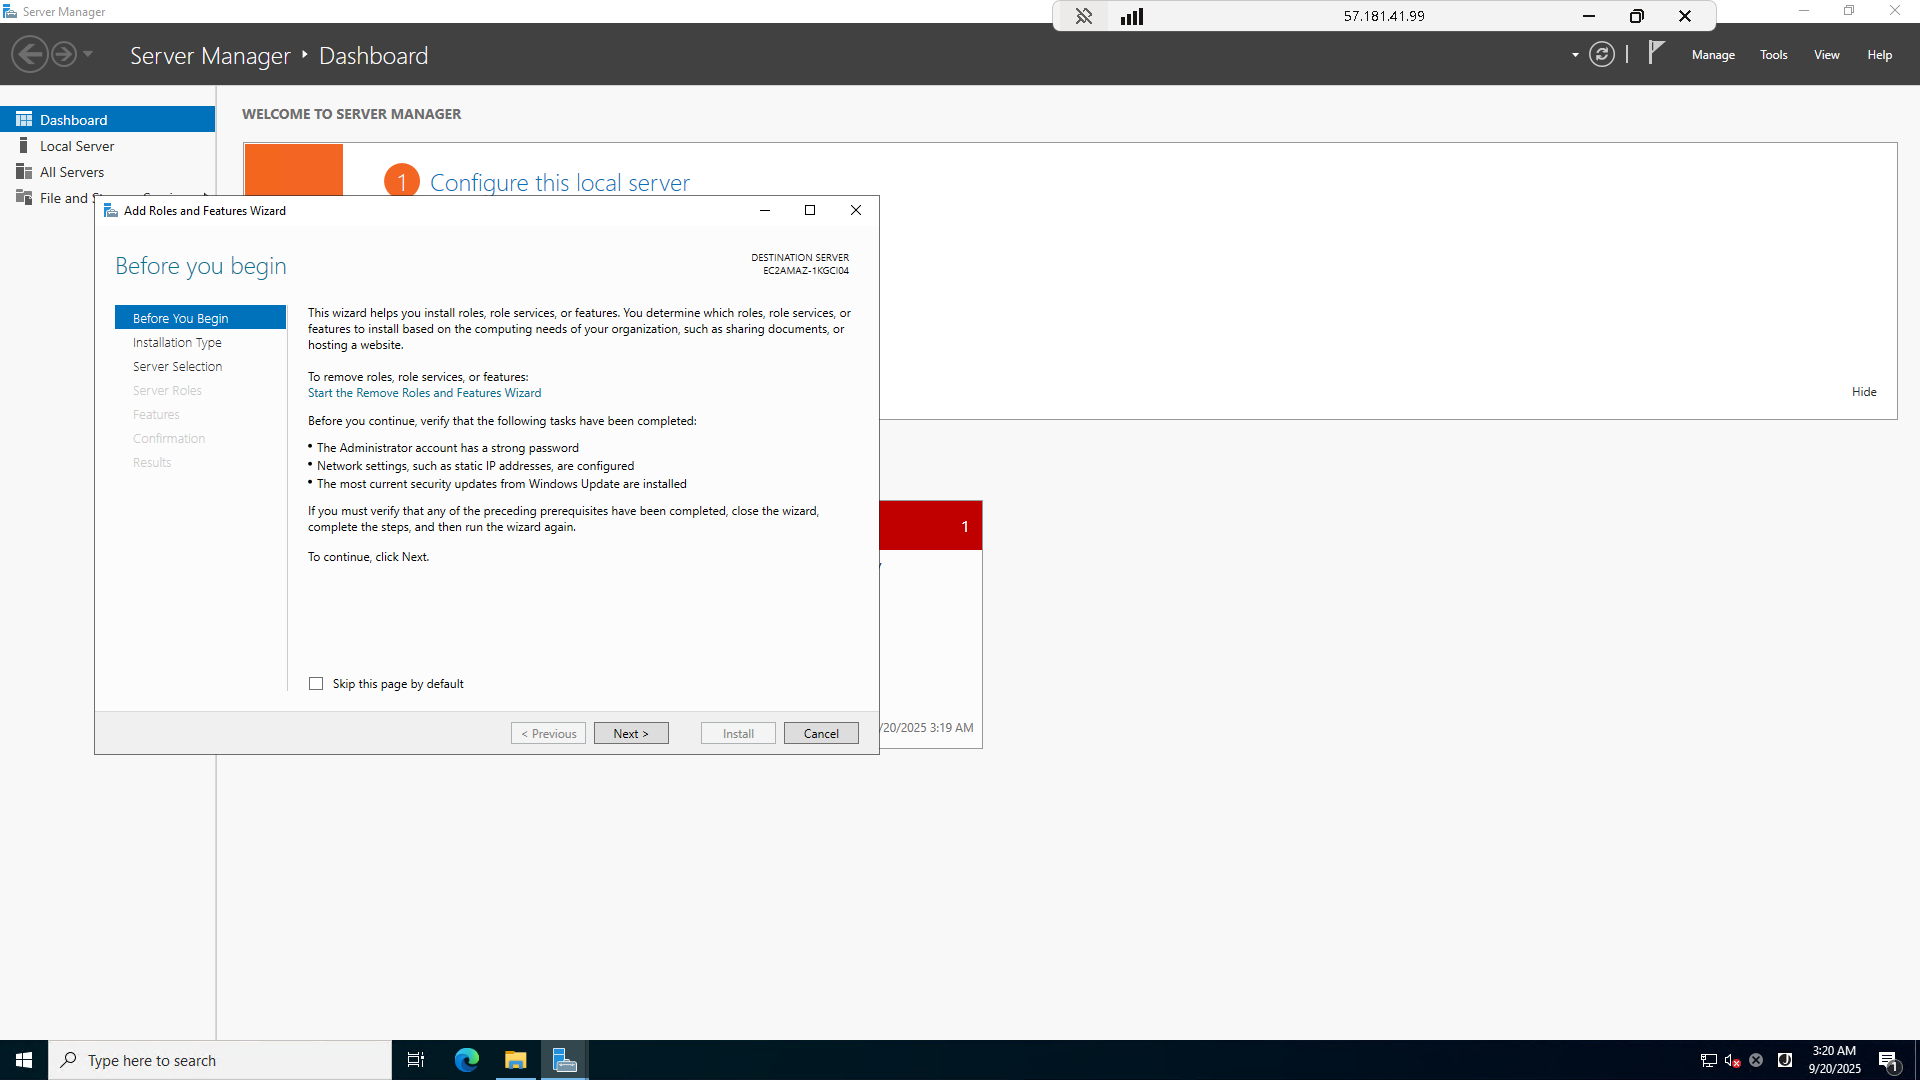
Task: Open the Remove Roles and Features Wizard link
Action: tap(424, 393)
